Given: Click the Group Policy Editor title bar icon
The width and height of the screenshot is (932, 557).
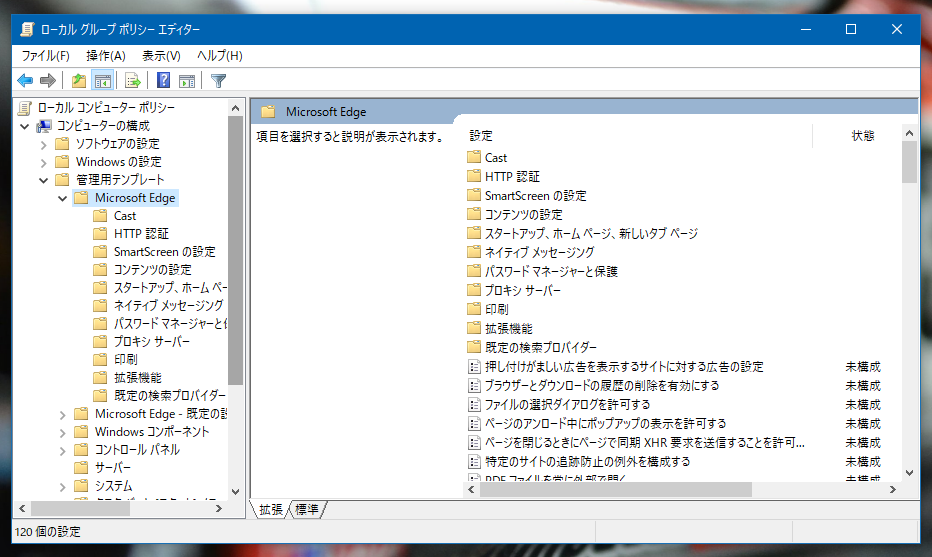Looking at the screenshot, I should (27, 29).
